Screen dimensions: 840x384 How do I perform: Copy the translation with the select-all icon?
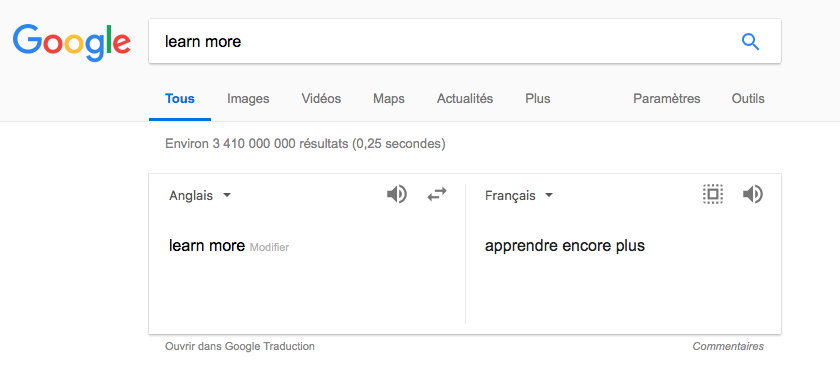[x=712, y=194]
